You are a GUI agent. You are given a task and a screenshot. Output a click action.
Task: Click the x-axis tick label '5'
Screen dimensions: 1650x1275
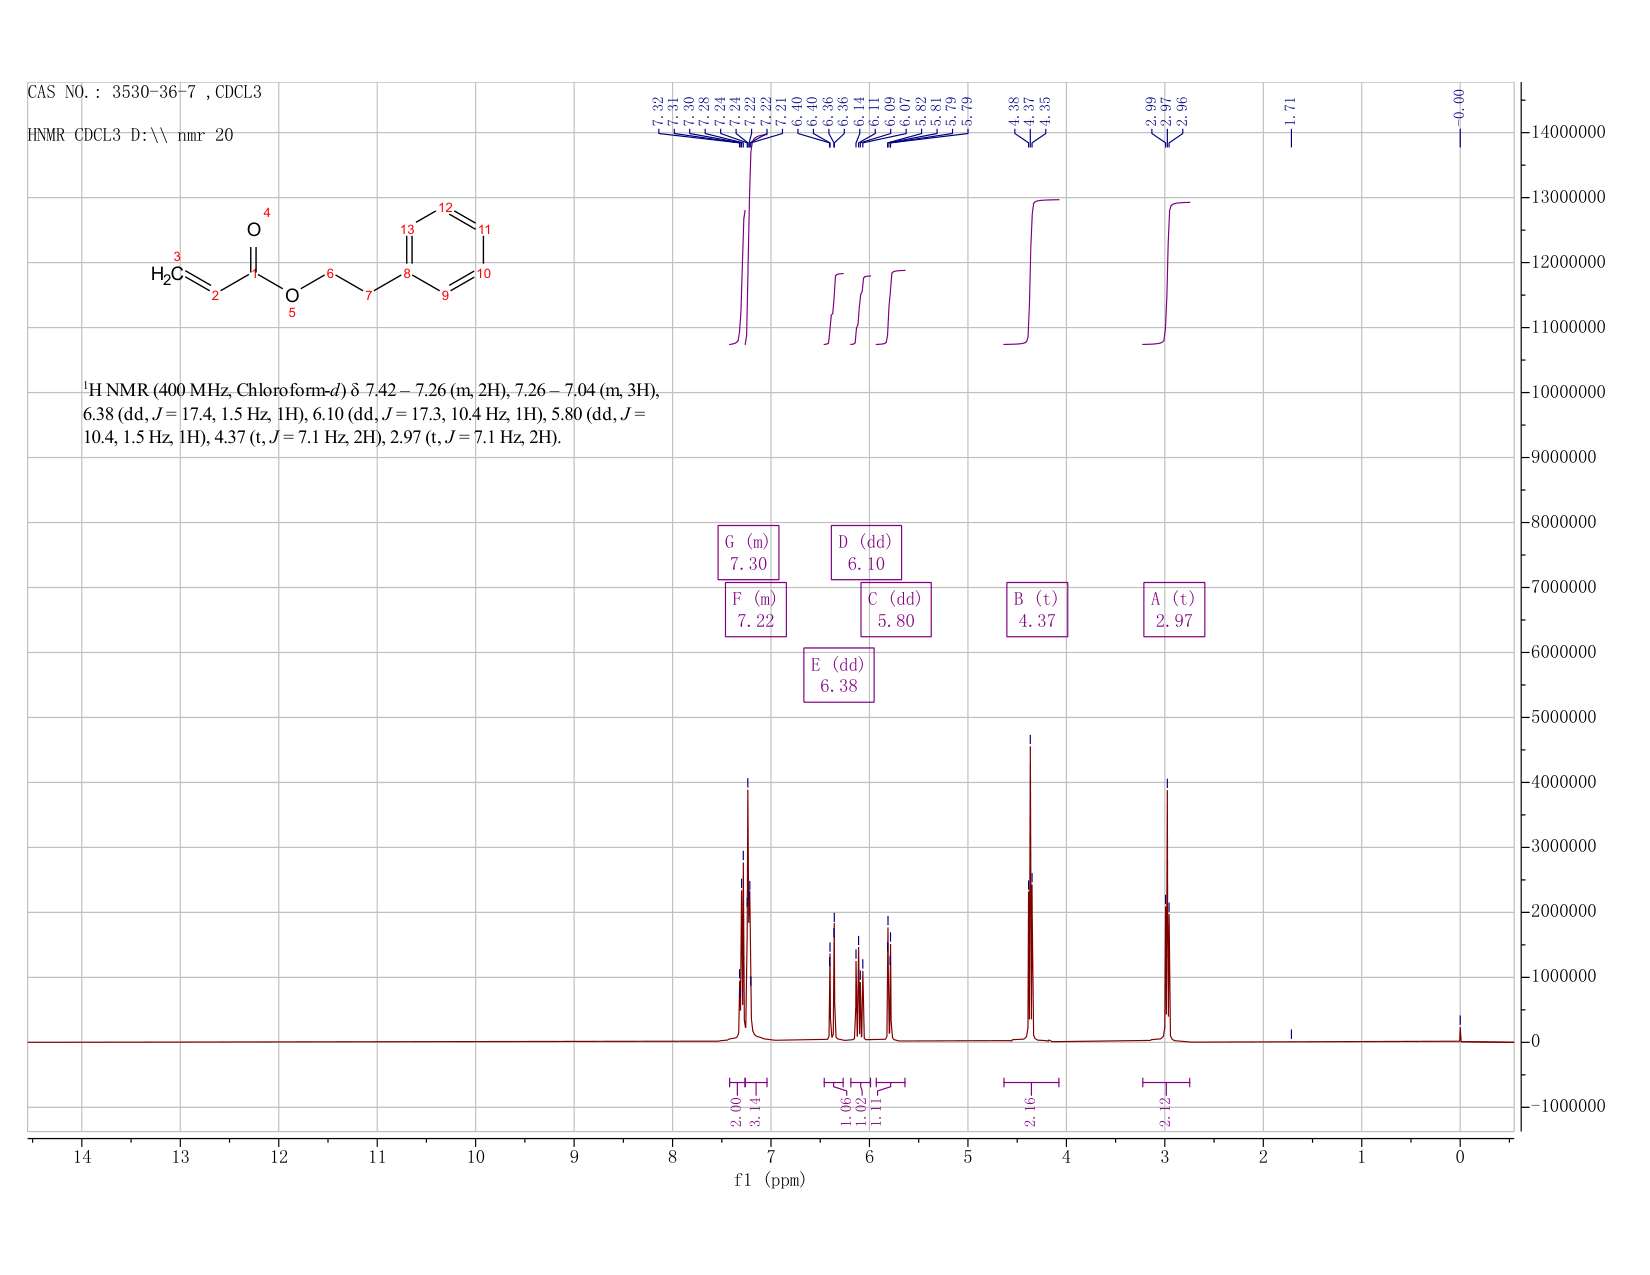(968, 1157)
